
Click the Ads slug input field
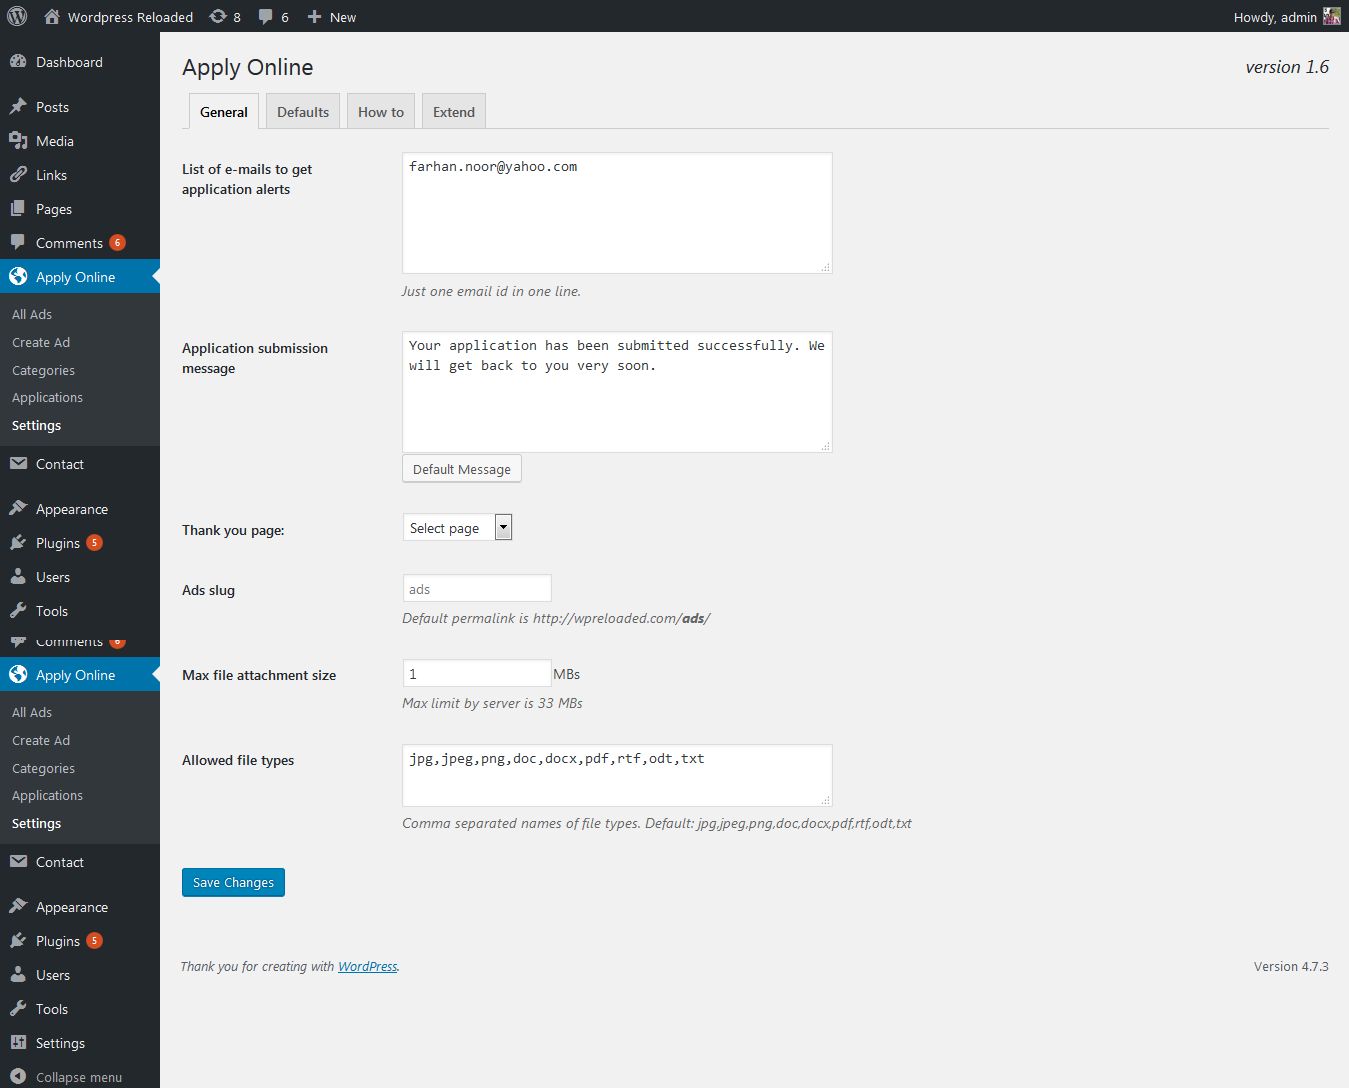click(477, 589)
